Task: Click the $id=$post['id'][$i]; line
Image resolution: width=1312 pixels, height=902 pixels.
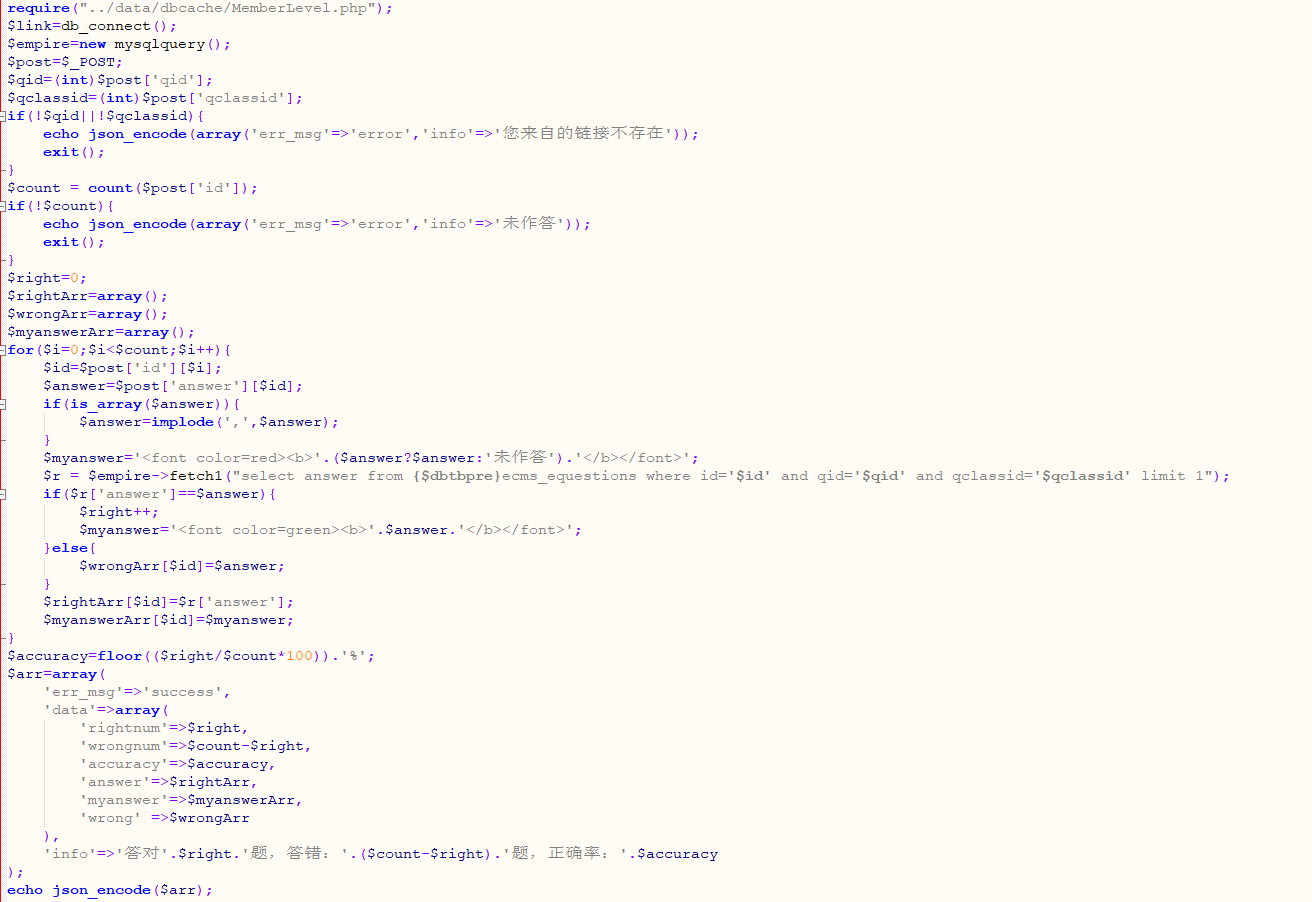Action: 133,368
